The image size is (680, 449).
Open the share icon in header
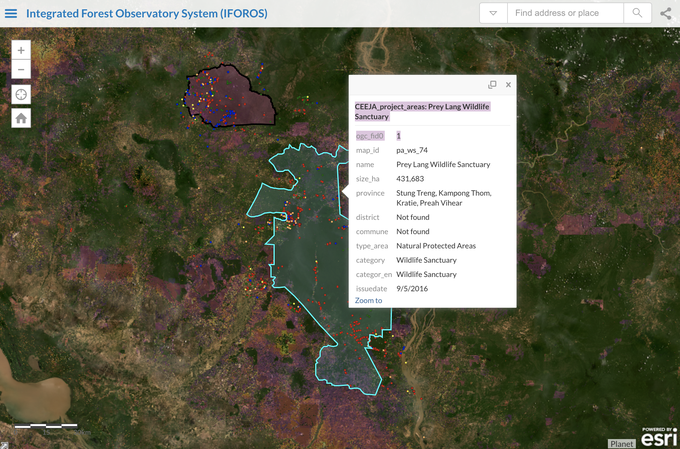click(x=666, y=13)
